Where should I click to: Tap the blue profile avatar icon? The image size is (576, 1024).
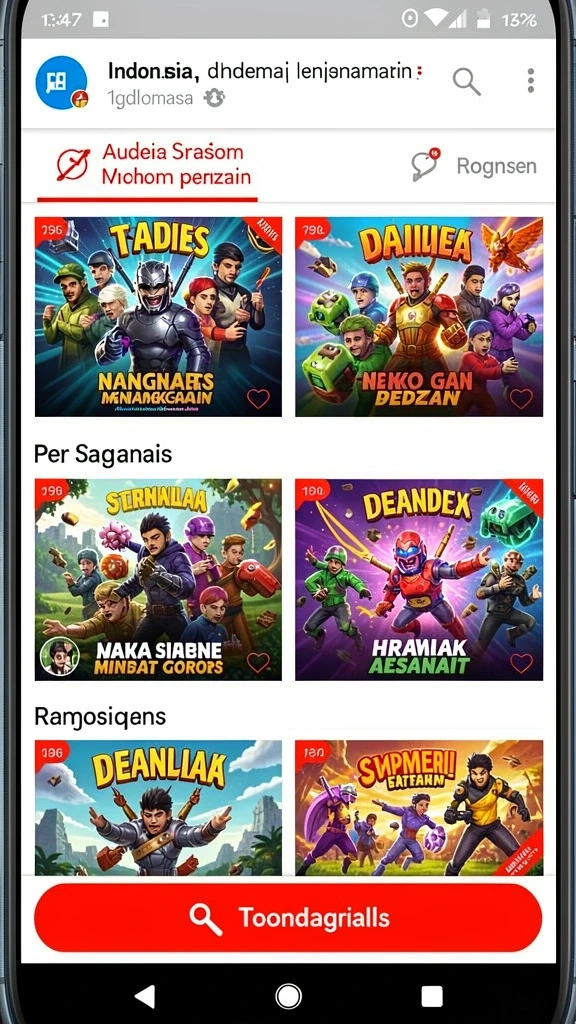tap(61, 82)
